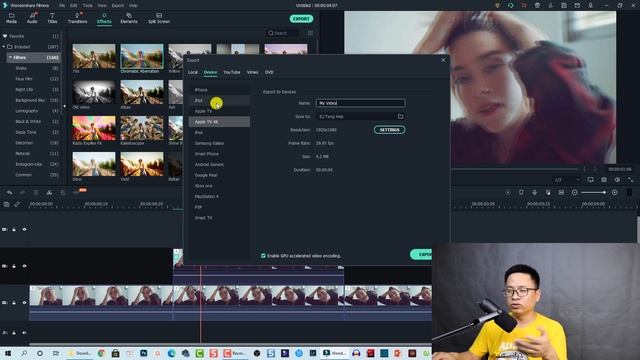
Task: Click the timeline zoom in plus icon
Action: pos(614,192)
